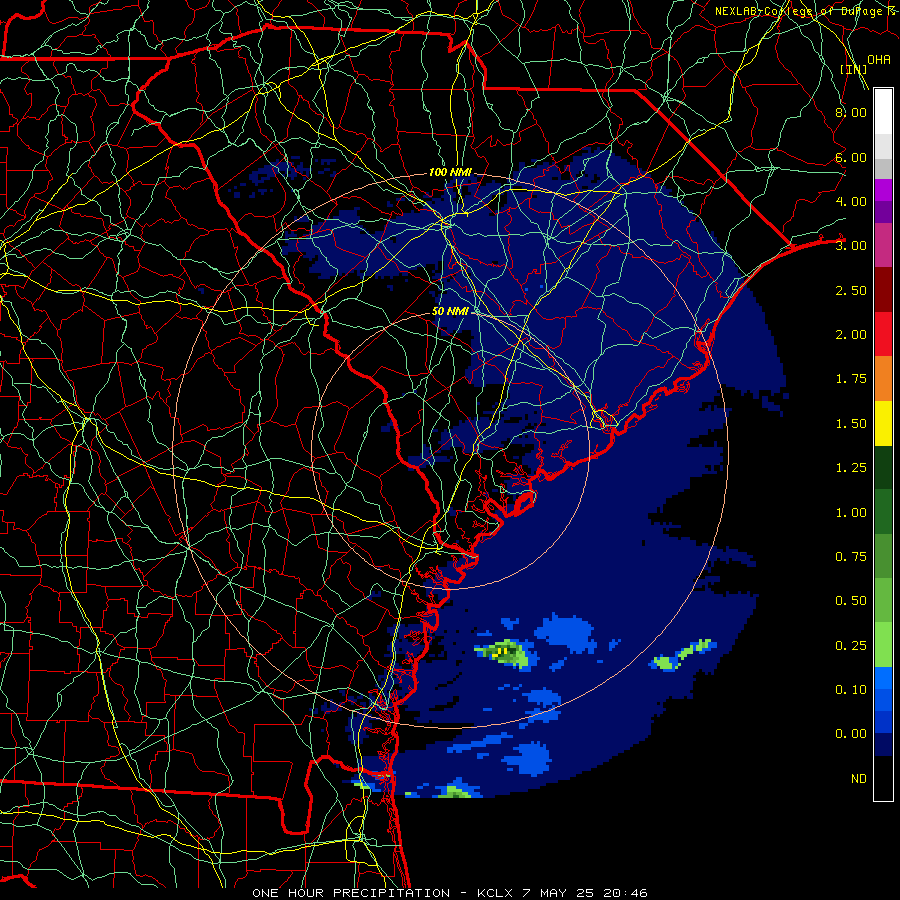Click the '0.50' legend value
Screen dimensions: 900x900
point(851,600)
